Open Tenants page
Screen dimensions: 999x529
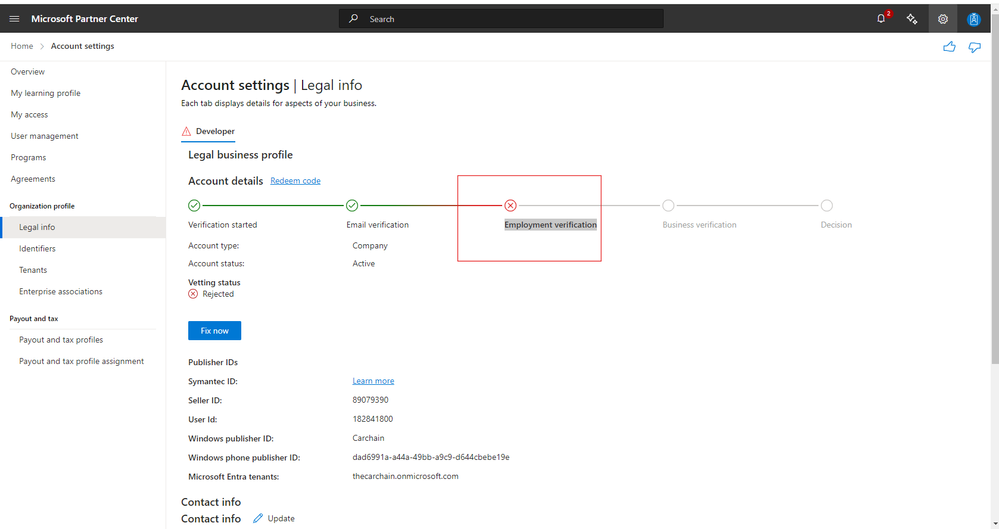coord(33,270)
